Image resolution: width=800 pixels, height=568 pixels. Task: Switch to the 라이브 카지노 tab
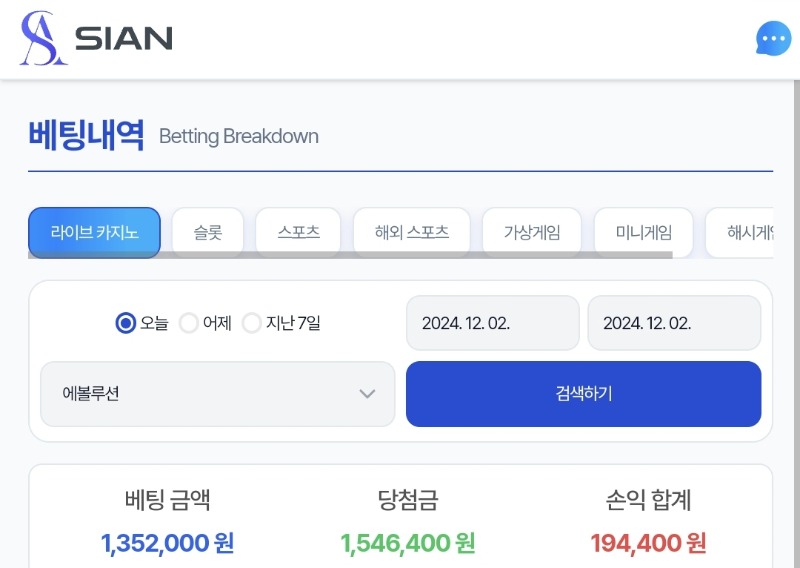[x=94, y=233]
